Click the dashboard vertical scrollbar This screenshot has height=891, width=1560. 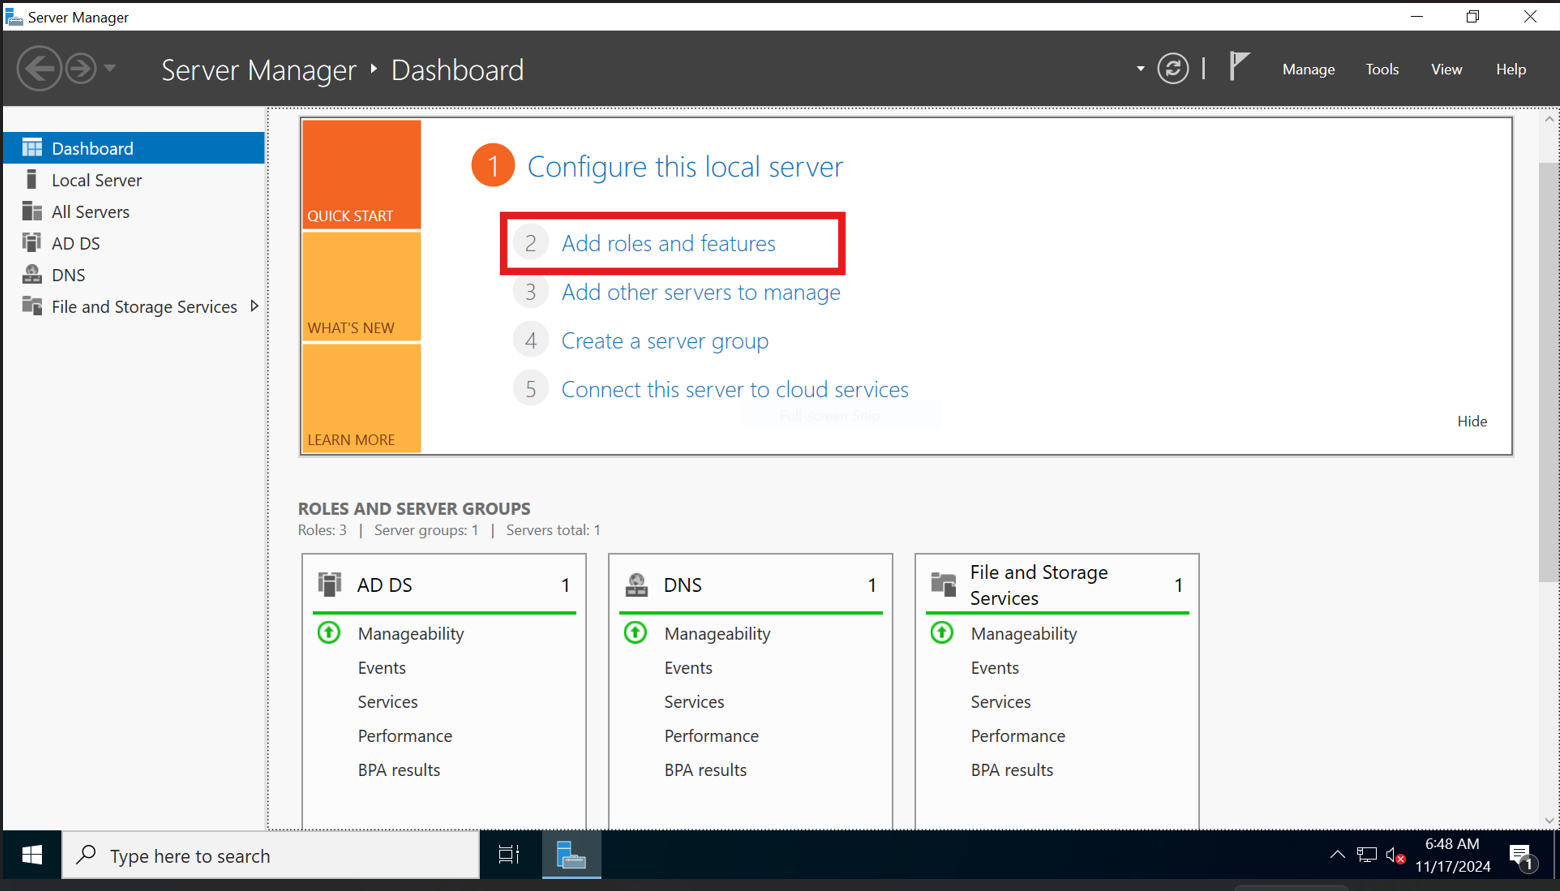(1549, 370)
